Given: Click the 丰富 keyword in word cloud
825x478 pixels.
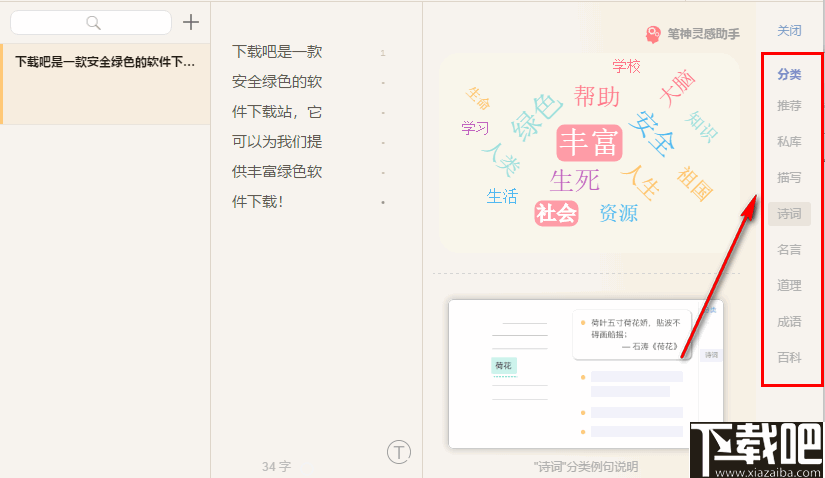Looking at the screenshot, I should [589, 143].
